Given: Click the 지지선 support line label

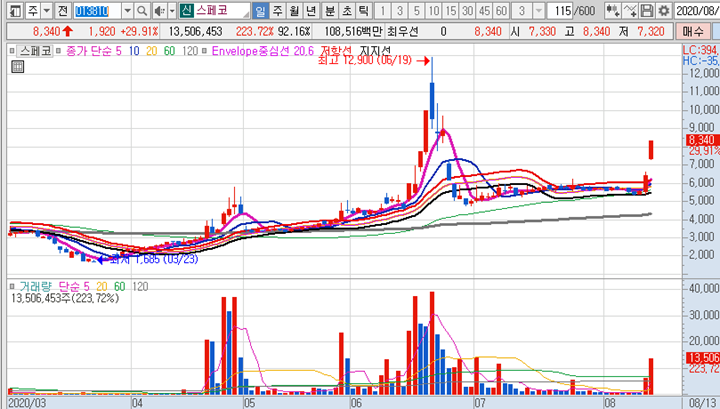Looking at the screenshot, I should (x=375, y=50).
